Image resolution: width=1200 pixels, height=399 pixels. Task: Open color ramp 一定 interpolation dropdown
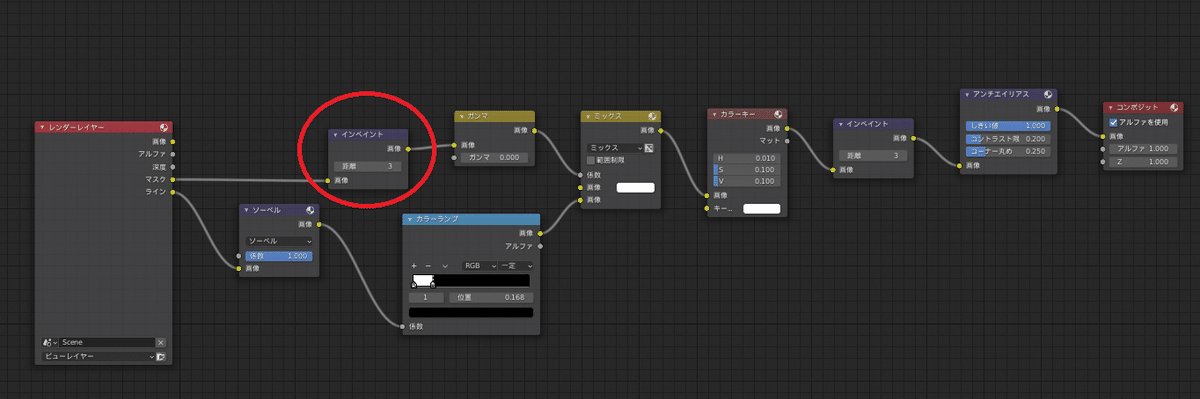pyautogui.click(x=516, y=266)
